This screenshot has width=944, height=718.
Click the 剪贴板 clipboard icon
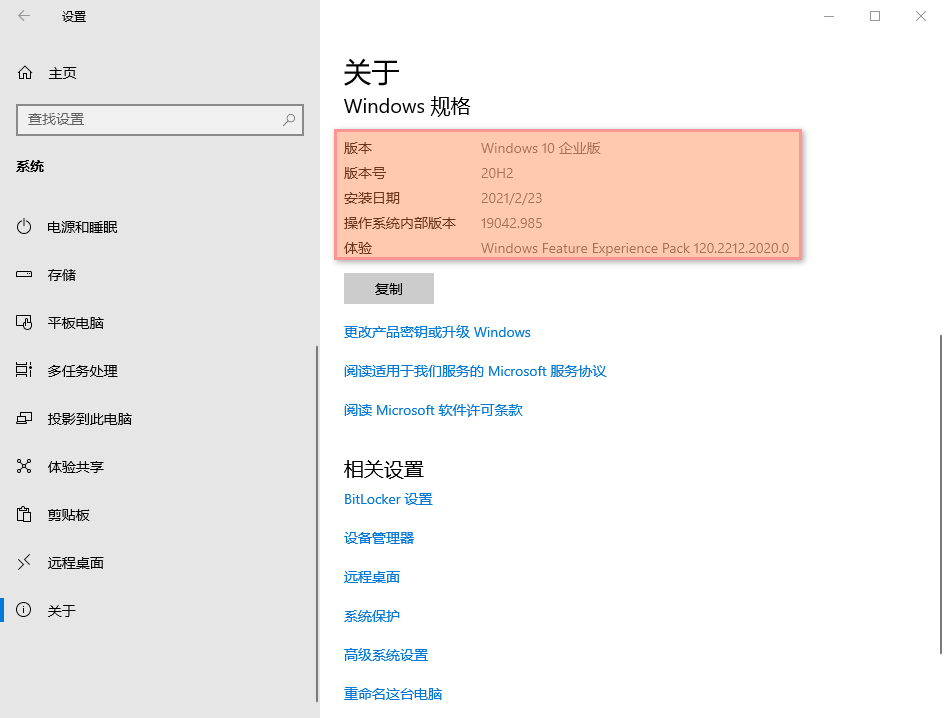[25, 515]
